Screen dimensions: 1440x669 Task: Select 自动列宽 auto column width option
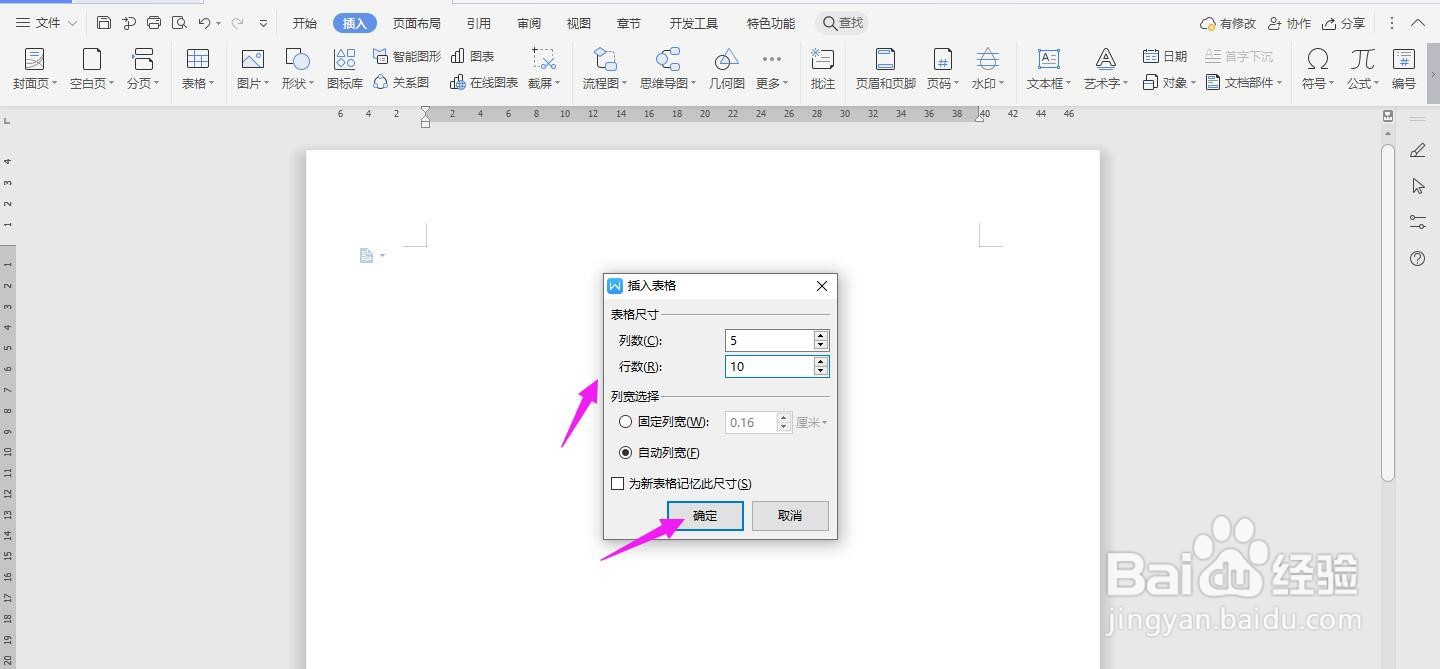point(659,453)
